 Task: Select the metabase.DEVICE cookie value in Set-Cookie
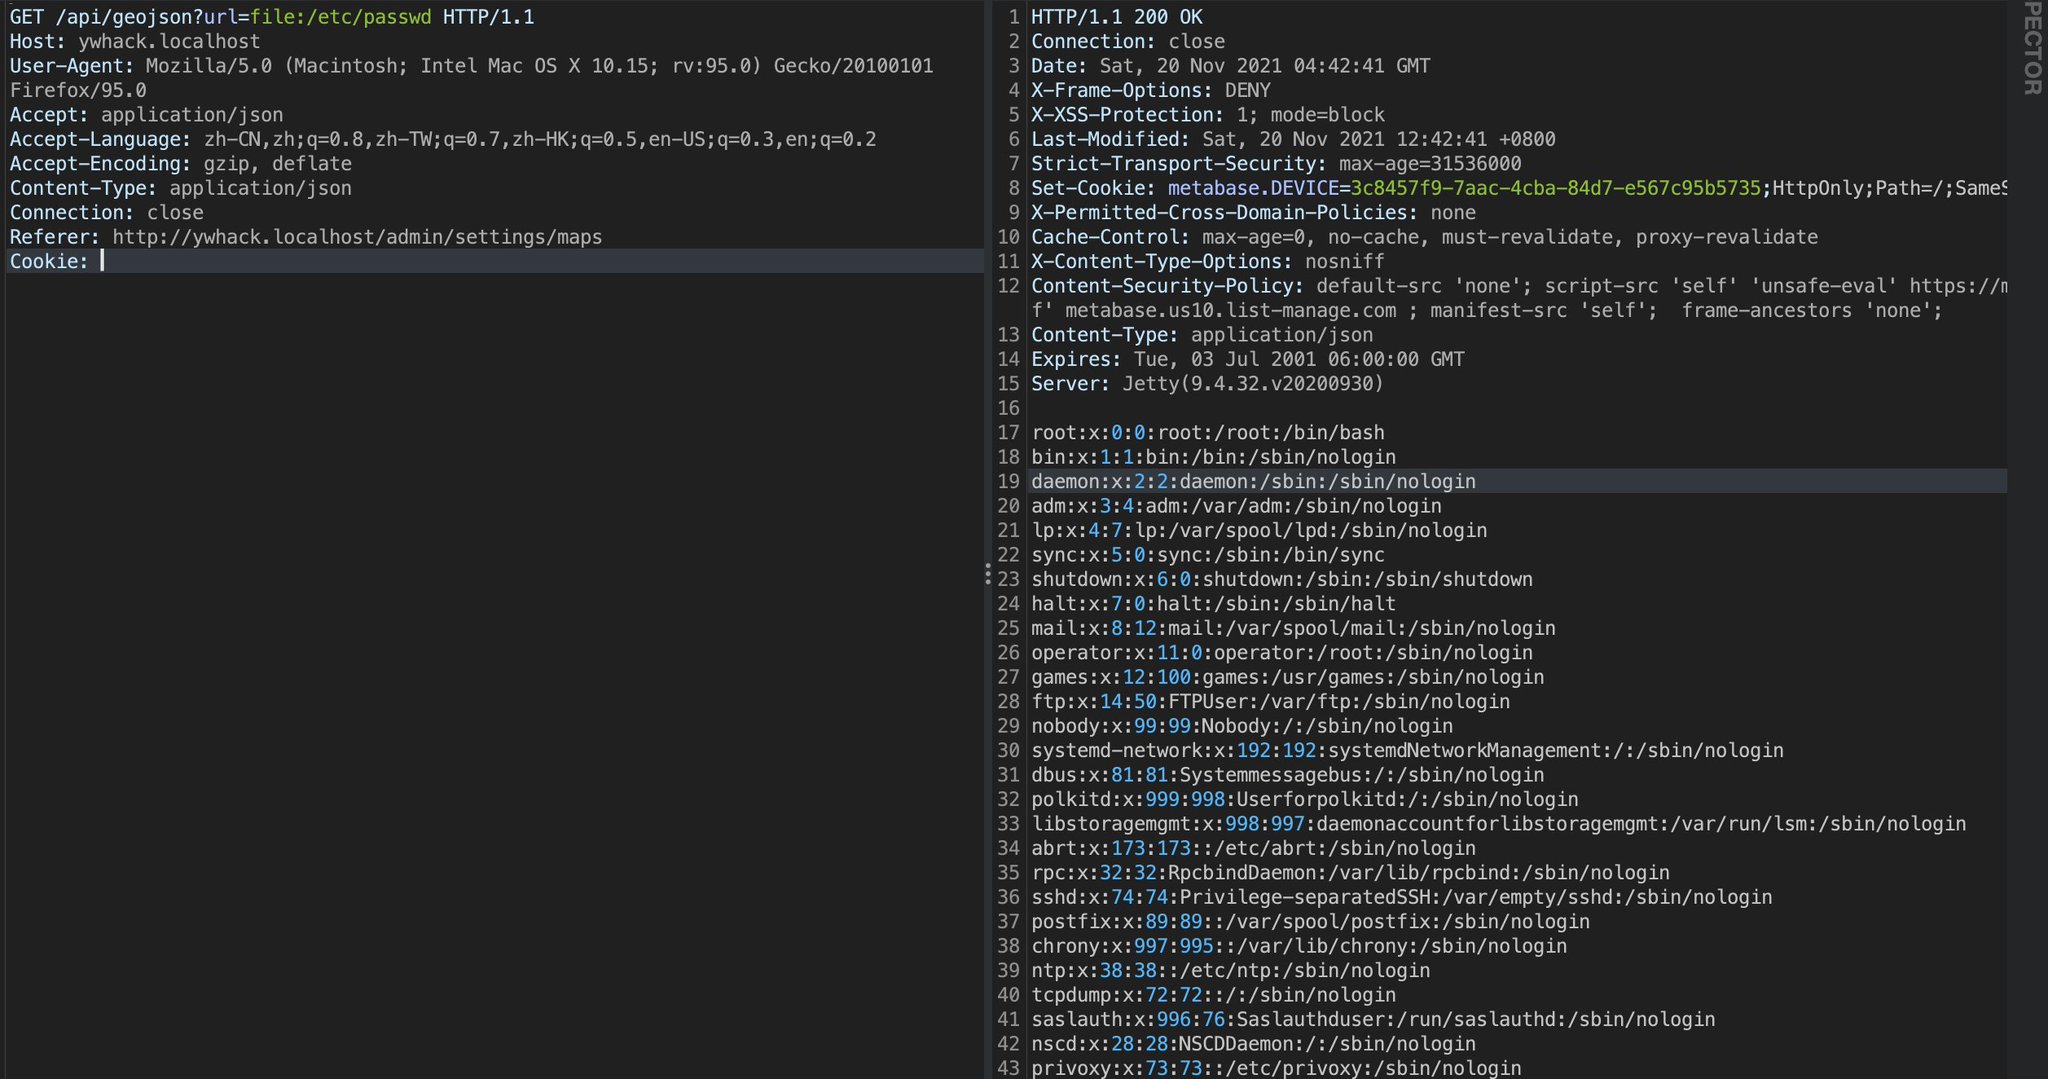coord(1556,188)
